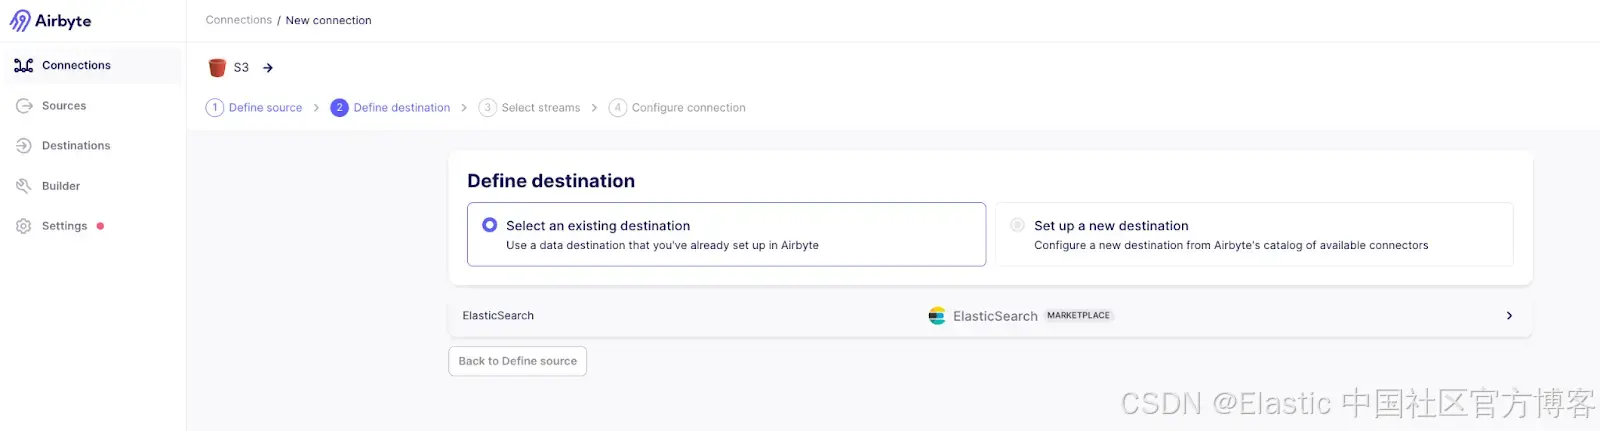1600x431 pixels.
Task: Open Sources via its sidebar icon
Action: (x=24, y=106)
